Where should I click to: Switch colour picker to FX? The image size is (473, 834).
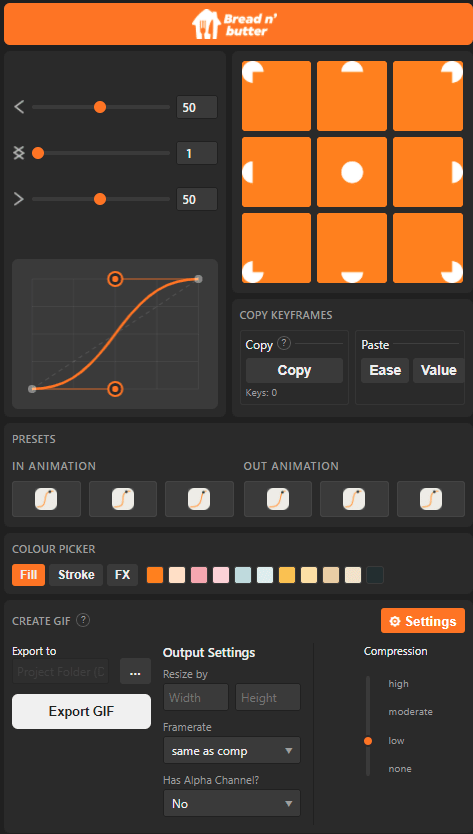(122, 575)
